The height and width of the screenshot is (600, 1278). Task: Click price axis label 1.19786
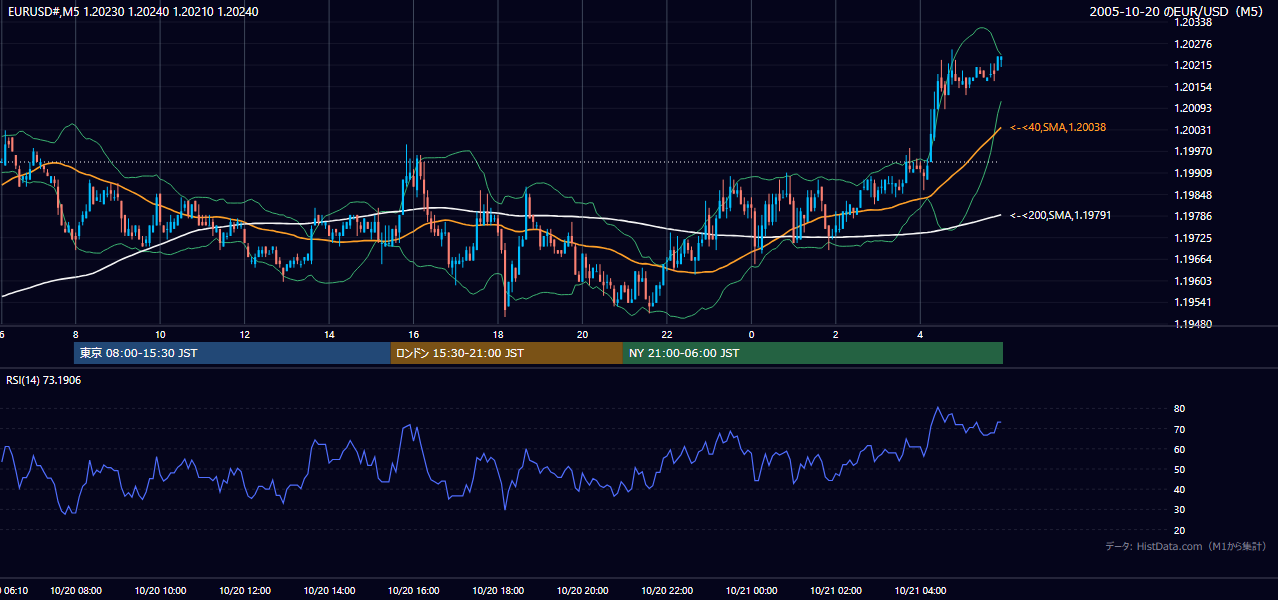pyautogui.click(x=1194, y=216)
